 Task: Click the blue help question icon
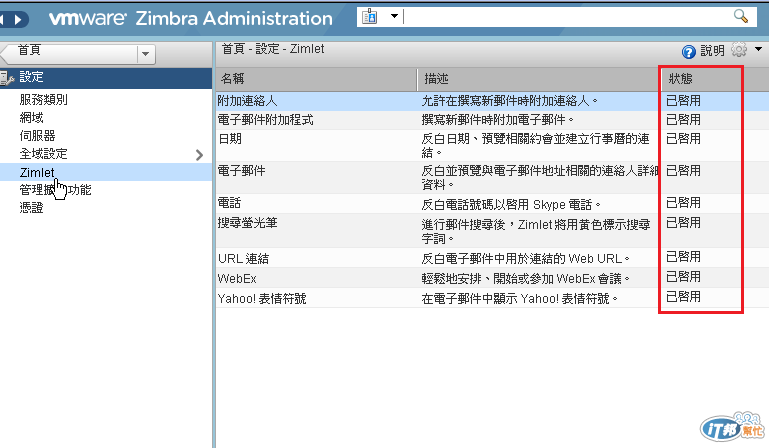point(689,52)
